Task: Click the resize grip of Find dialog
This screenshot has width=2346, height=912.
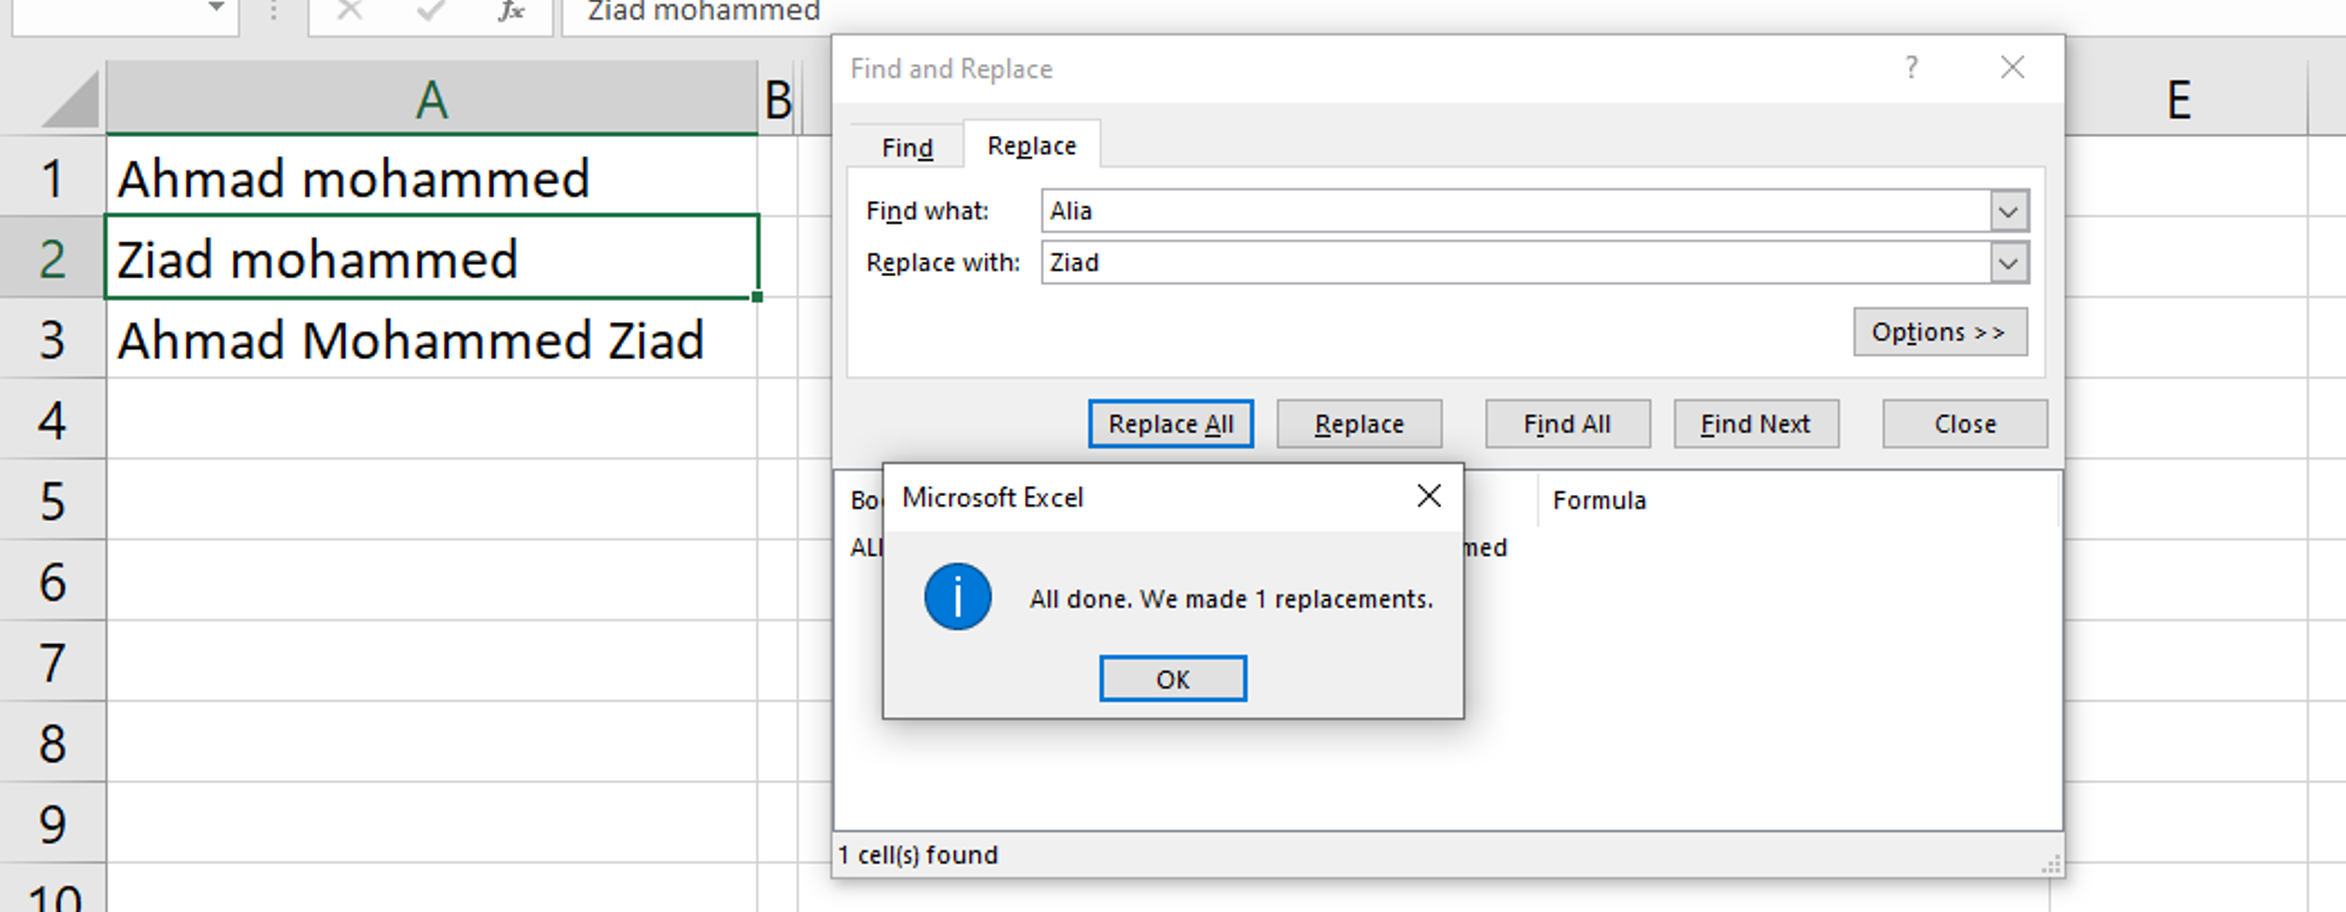Action: pos(2050,864)
